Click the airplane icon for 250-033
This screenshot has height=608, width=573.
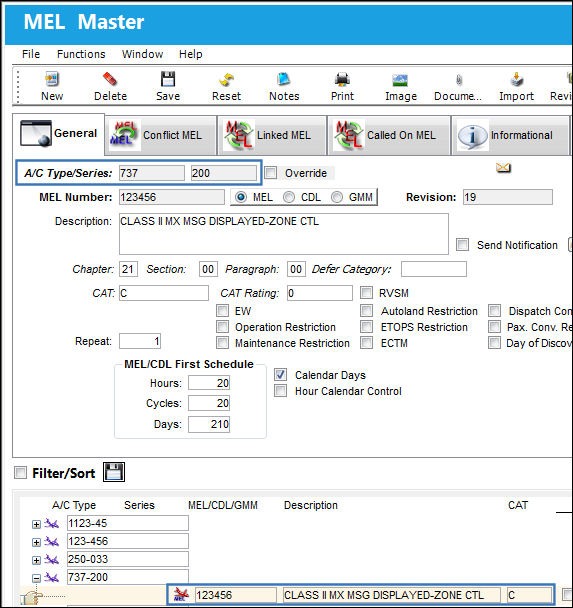51,560
